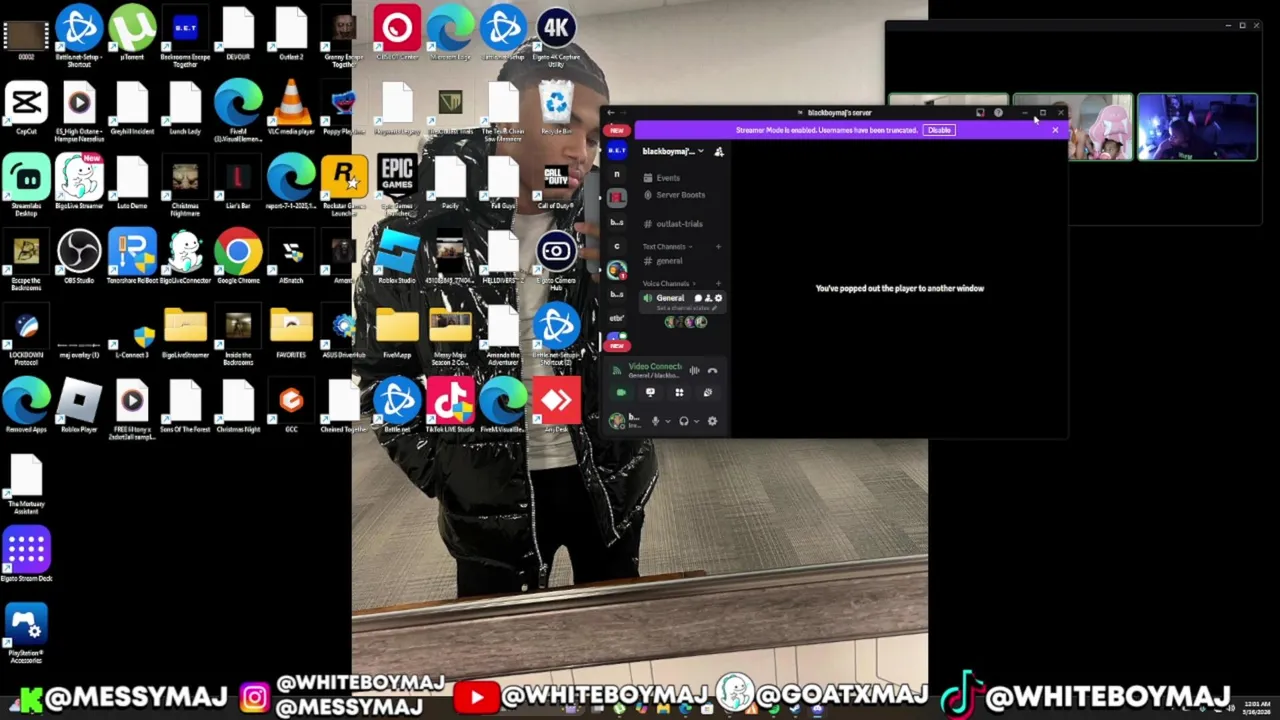Go back using Discord's back arrow
Screen dimensions: 1280x720
click(610, 113)
